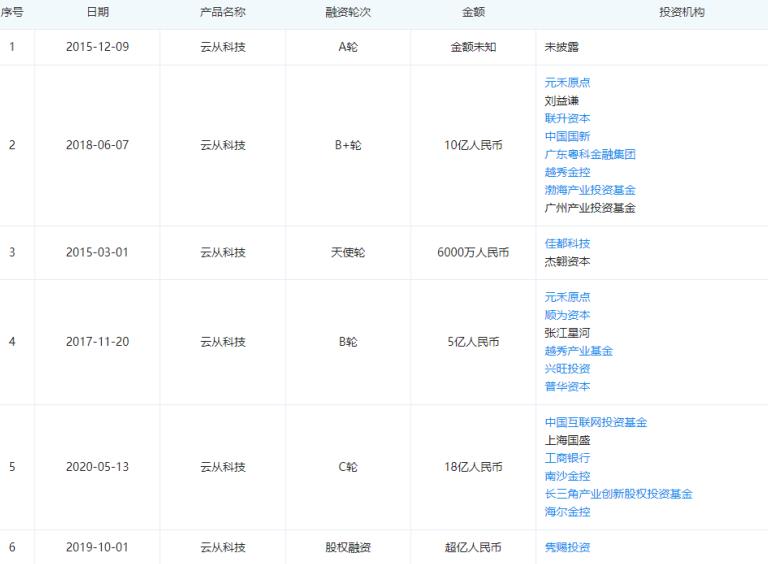The height and width of the screenshot is (564, 768).
Task: Select the 18亿人民币 amount cell
Action: (473, 467)
